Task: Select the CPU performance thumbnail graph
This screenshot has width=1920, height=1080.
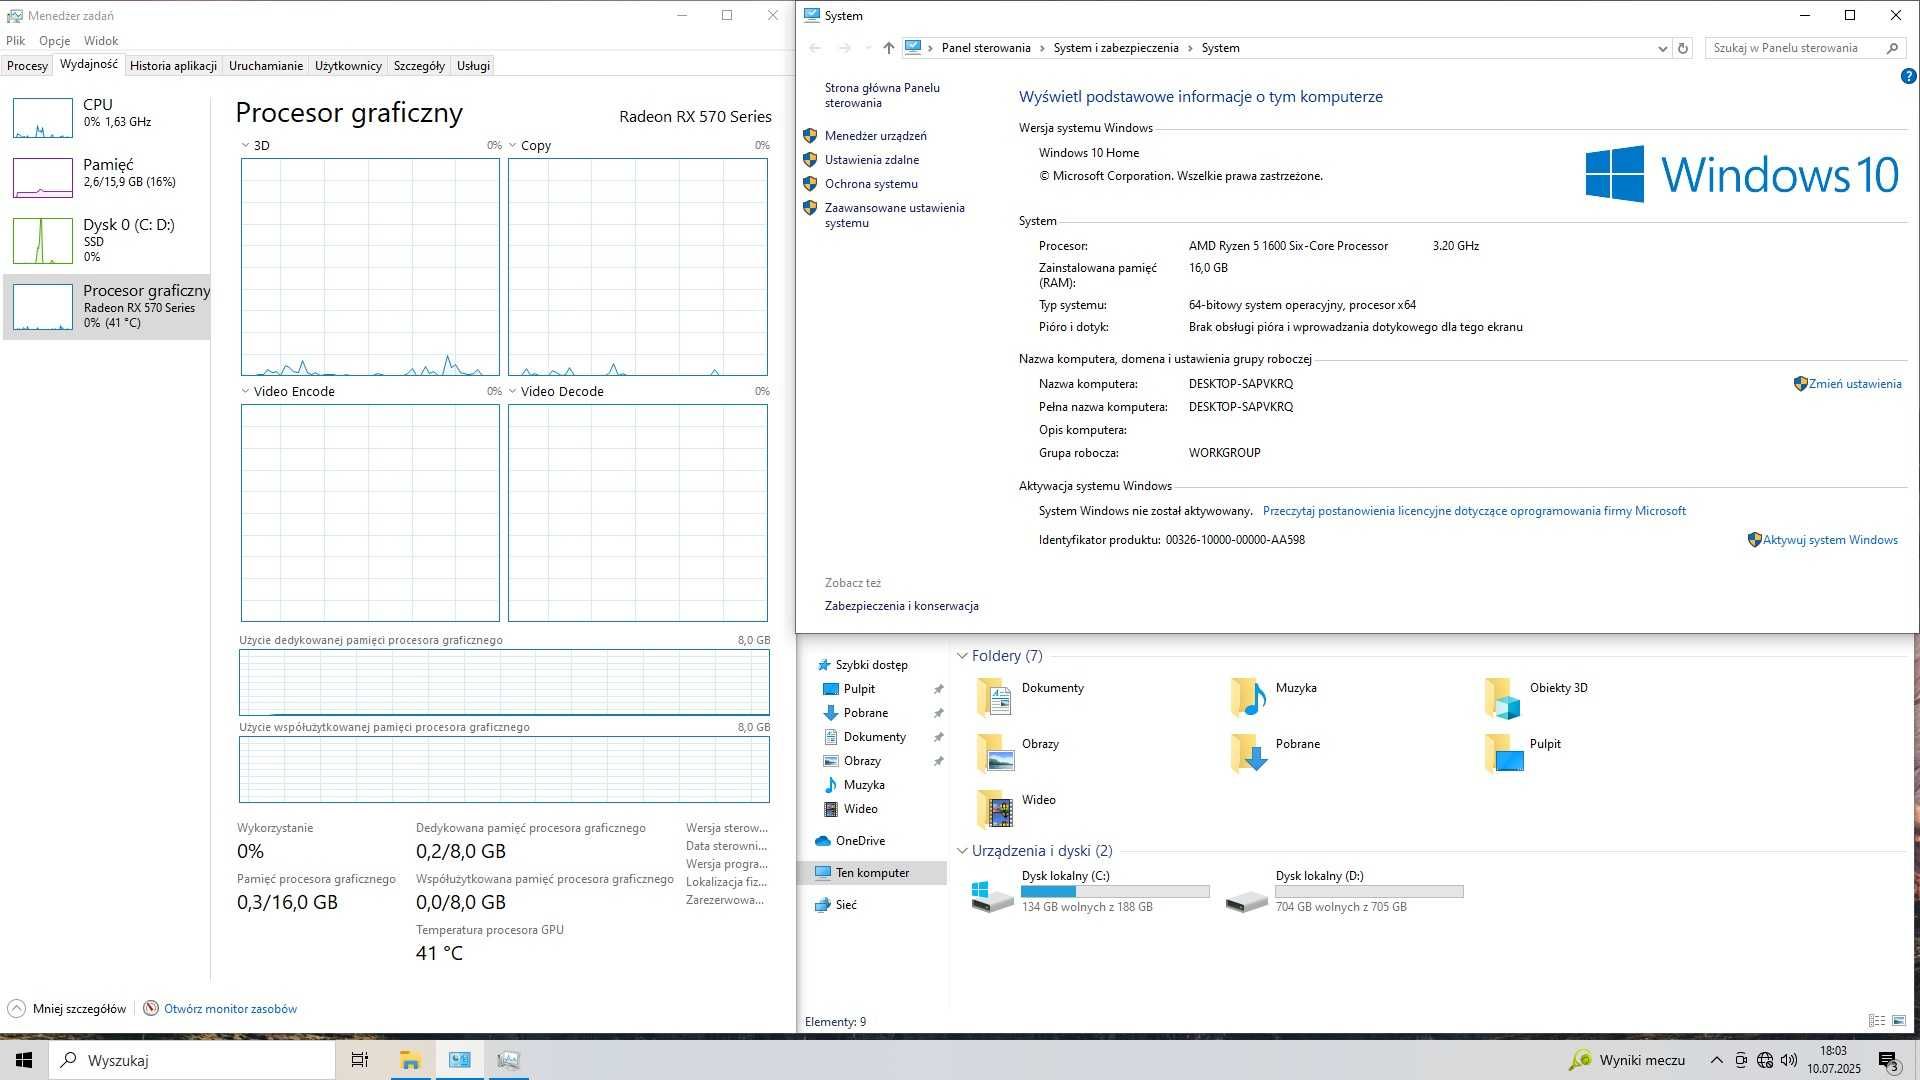Action: pos(42,118)
